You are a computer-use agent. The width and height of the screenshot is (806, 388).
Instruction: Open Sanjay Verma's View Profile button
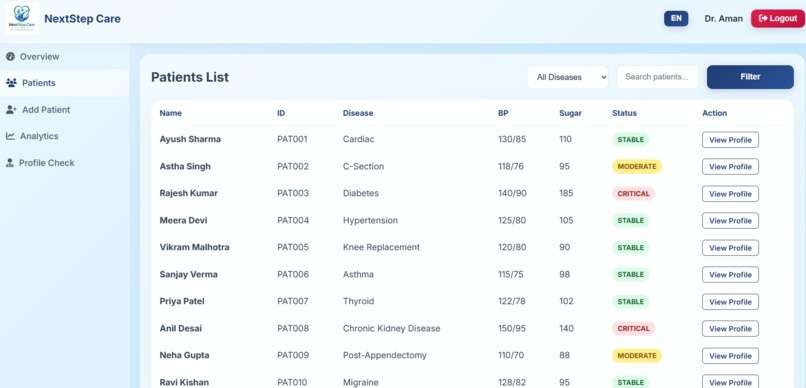(x=730, y=274)
